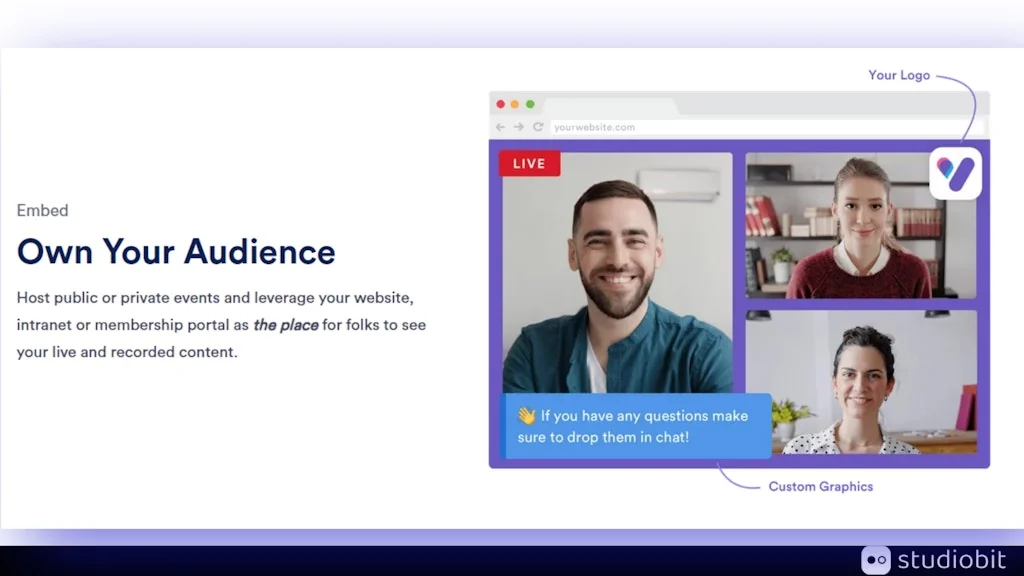Click the red LIVE badge
Viewport: 1024px width, 576px height.
coord(529,164)
